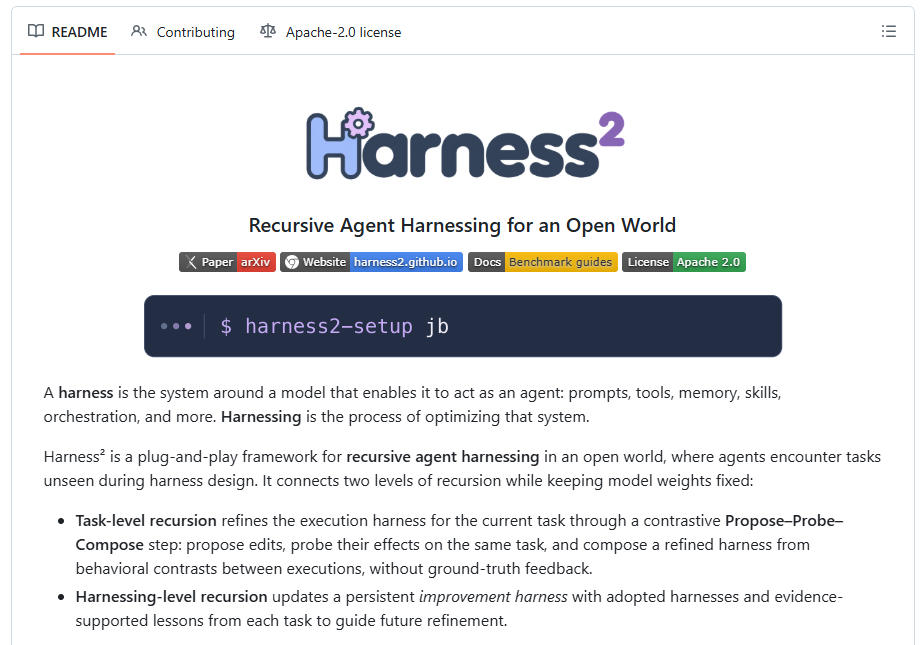Open the README outline list icon

coord(889,31)
